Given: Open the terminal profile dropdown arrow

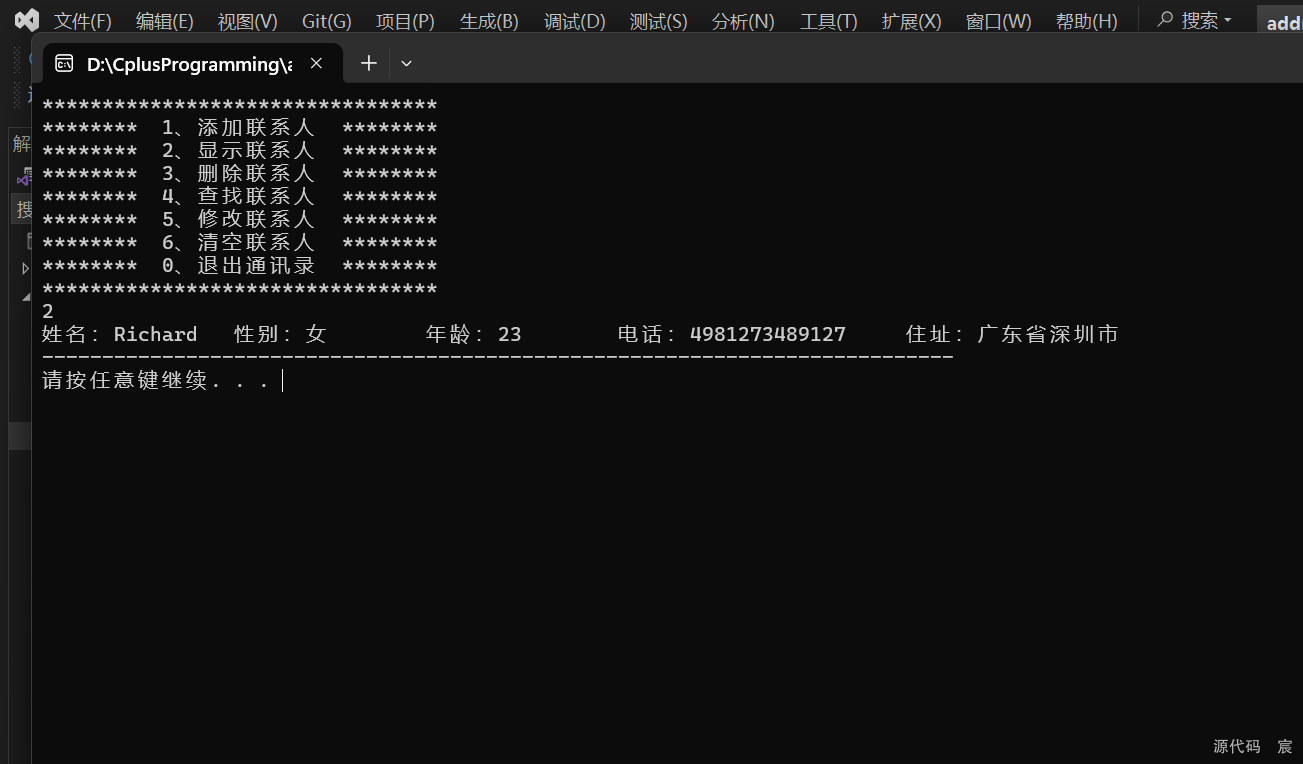Looking at the screenshot, I should pyautogui.click(x=406, y=63).
